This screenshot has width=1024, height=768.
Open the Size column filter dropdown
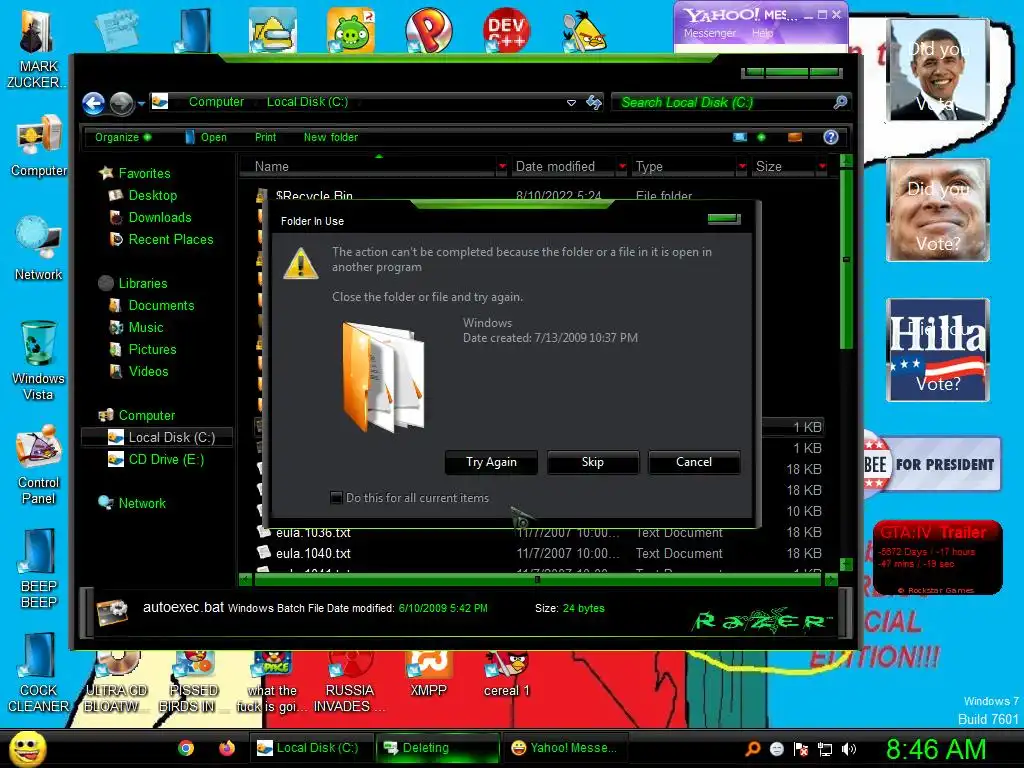tap(822, 167)
